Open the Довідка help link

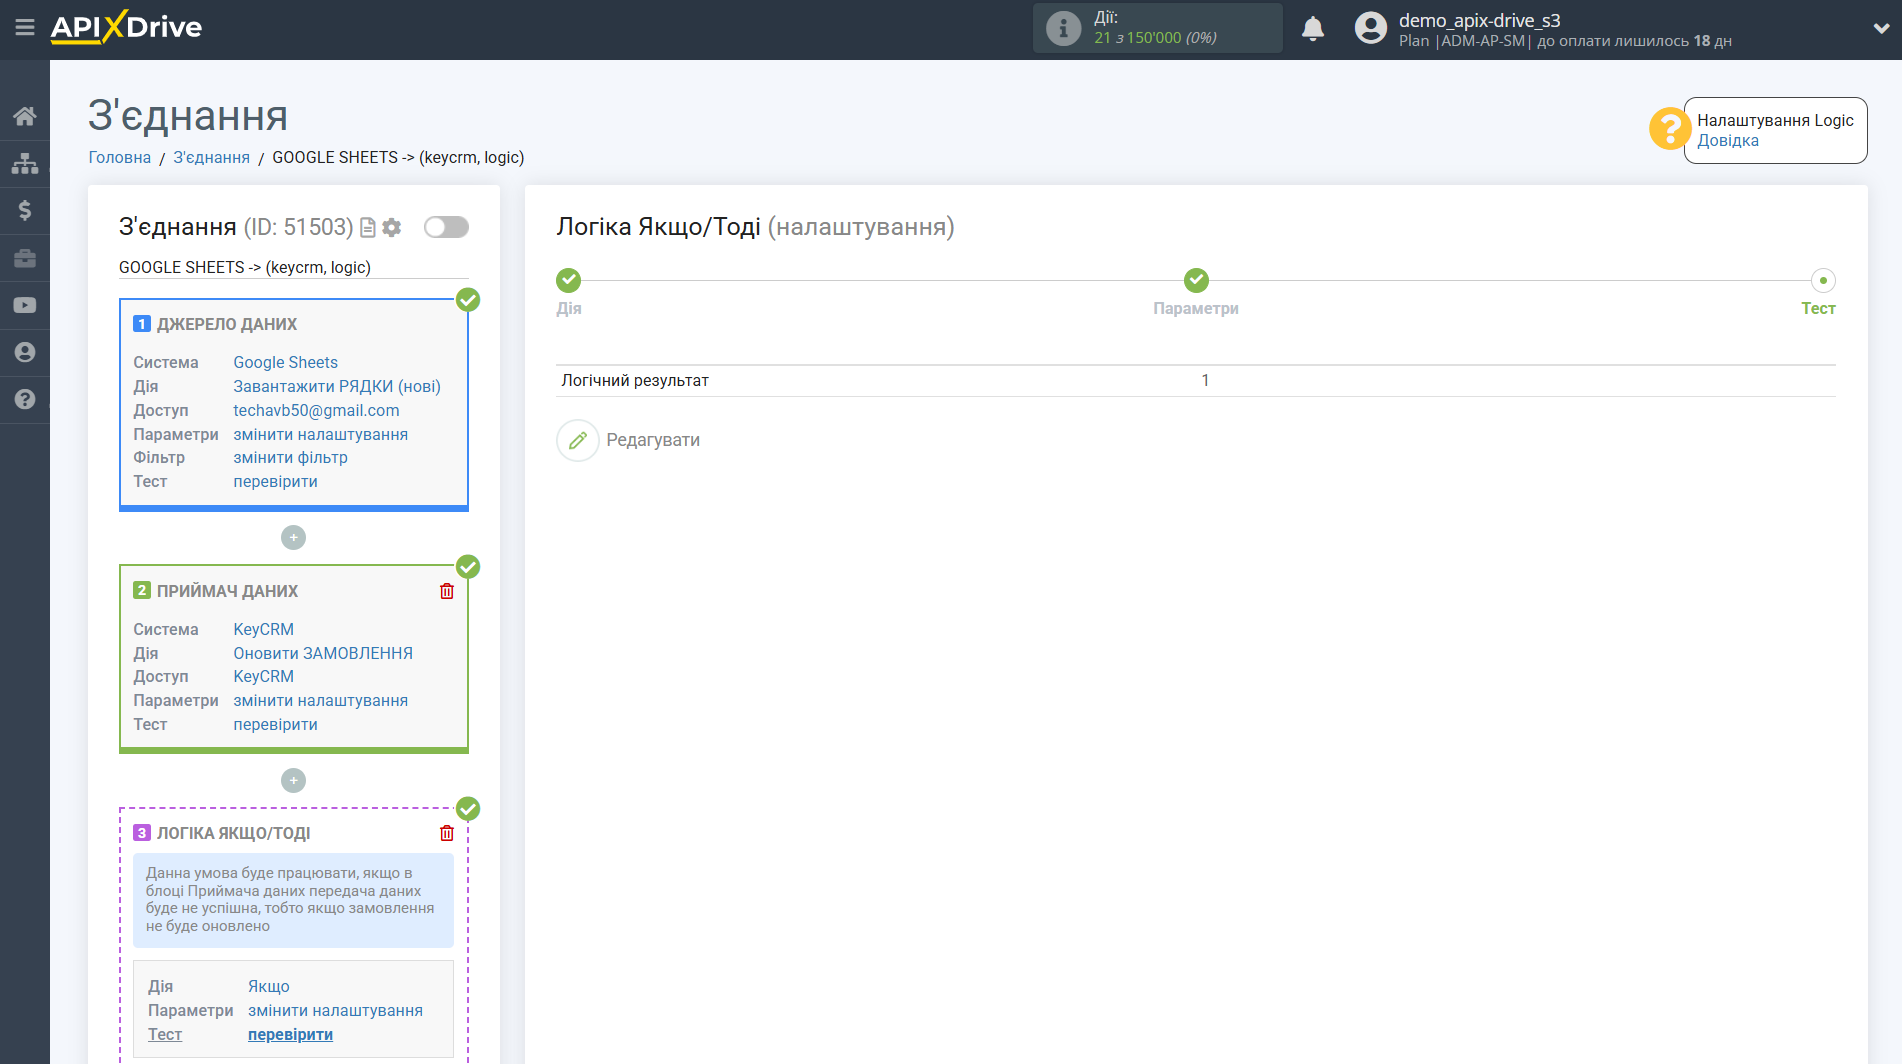click(1727, 140)
